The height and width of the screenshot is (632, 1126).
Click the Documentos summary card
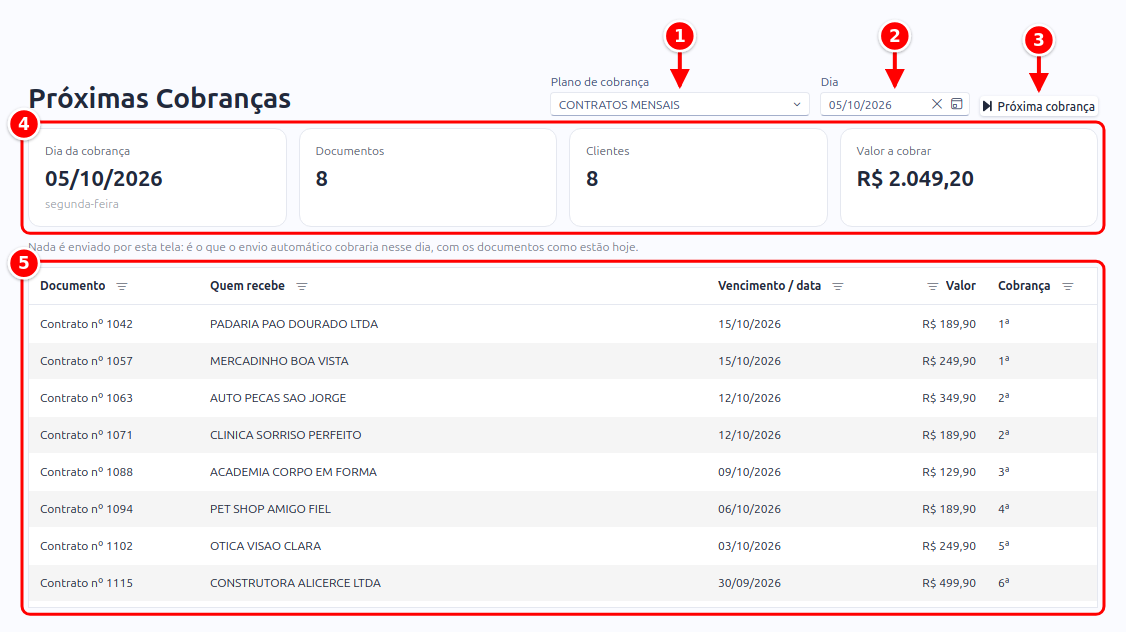pos(428,177)
